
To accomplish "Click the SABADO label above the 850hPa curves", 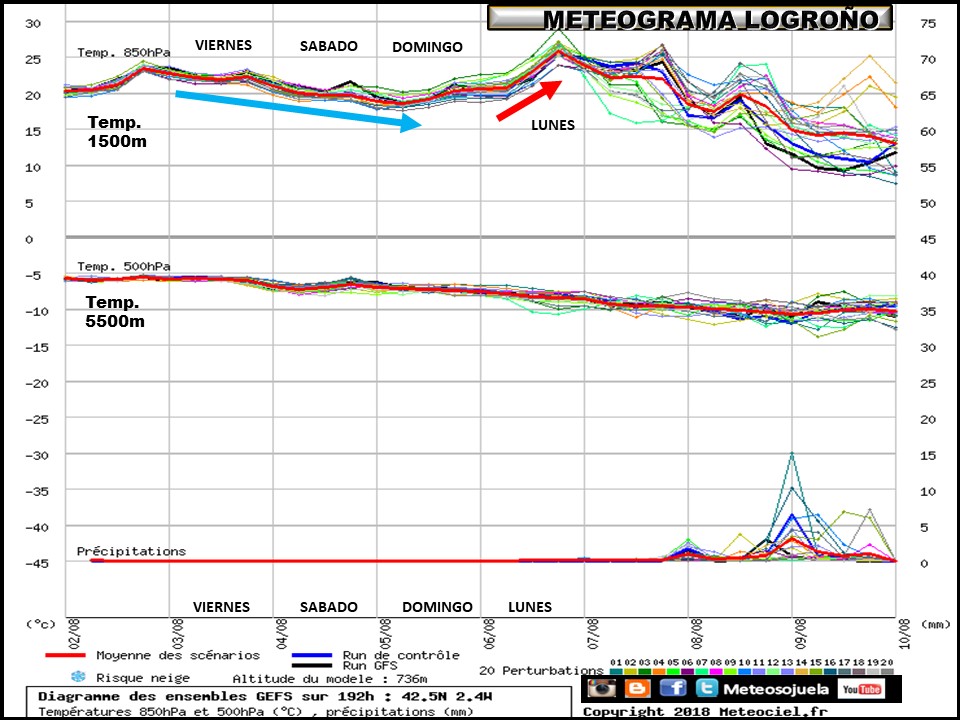I will click(329, 46).
